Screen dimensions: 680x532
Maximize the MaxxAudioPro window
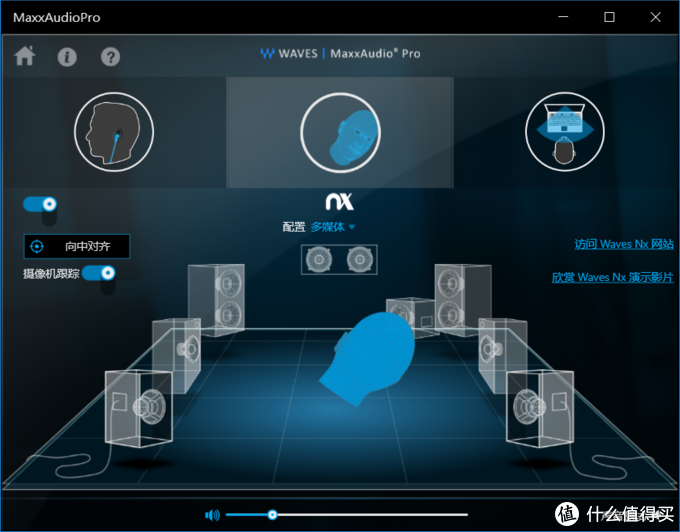[x=609, y=17]
